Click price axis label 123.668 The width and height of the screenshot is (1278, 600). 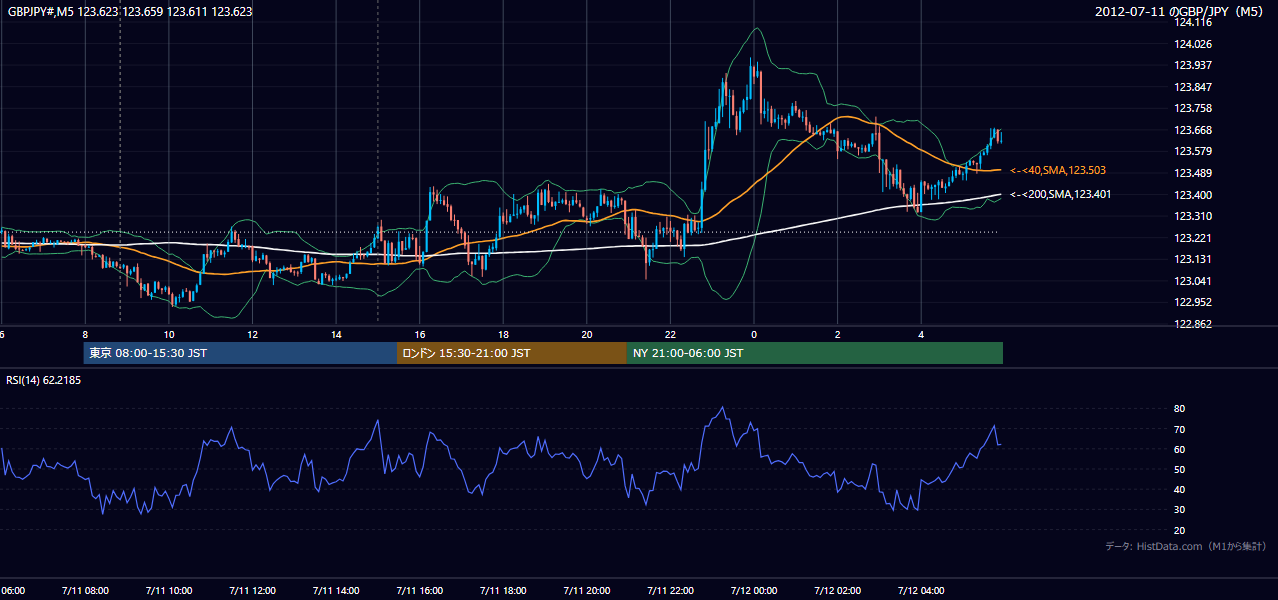pyautogui.click(x=1195, y=130)
